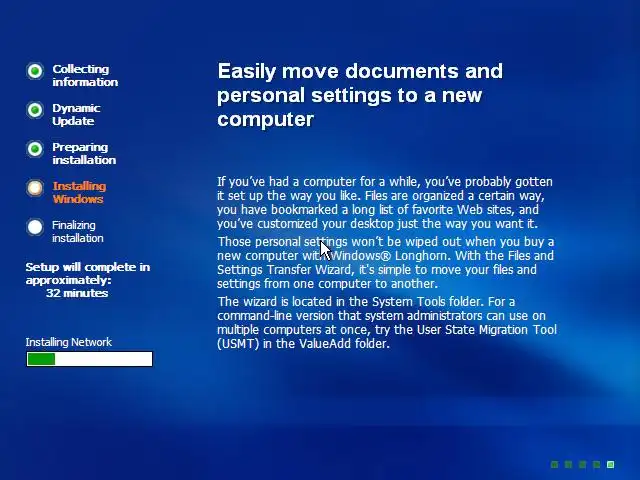This screenshot has width=640, height=480.
Task: Click the green bullet beside Dynamic Update
Action: [35, 110]
